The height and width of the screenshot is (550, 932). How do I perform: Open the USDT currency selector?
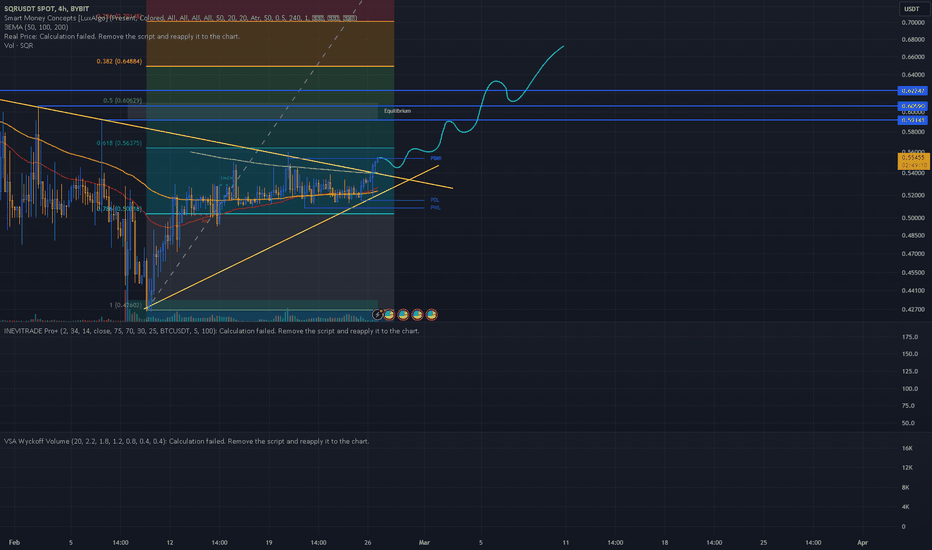click(x=912, y=8)
